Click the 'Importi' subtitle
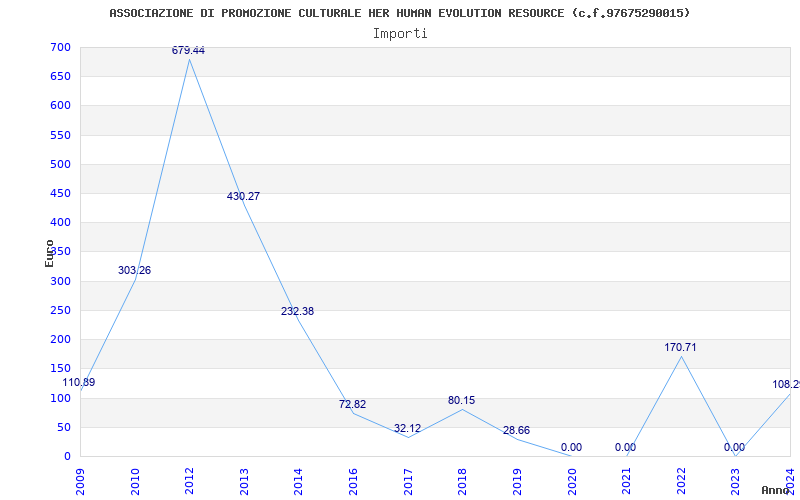Screen dimensions: 800x500 pos(400,34)
